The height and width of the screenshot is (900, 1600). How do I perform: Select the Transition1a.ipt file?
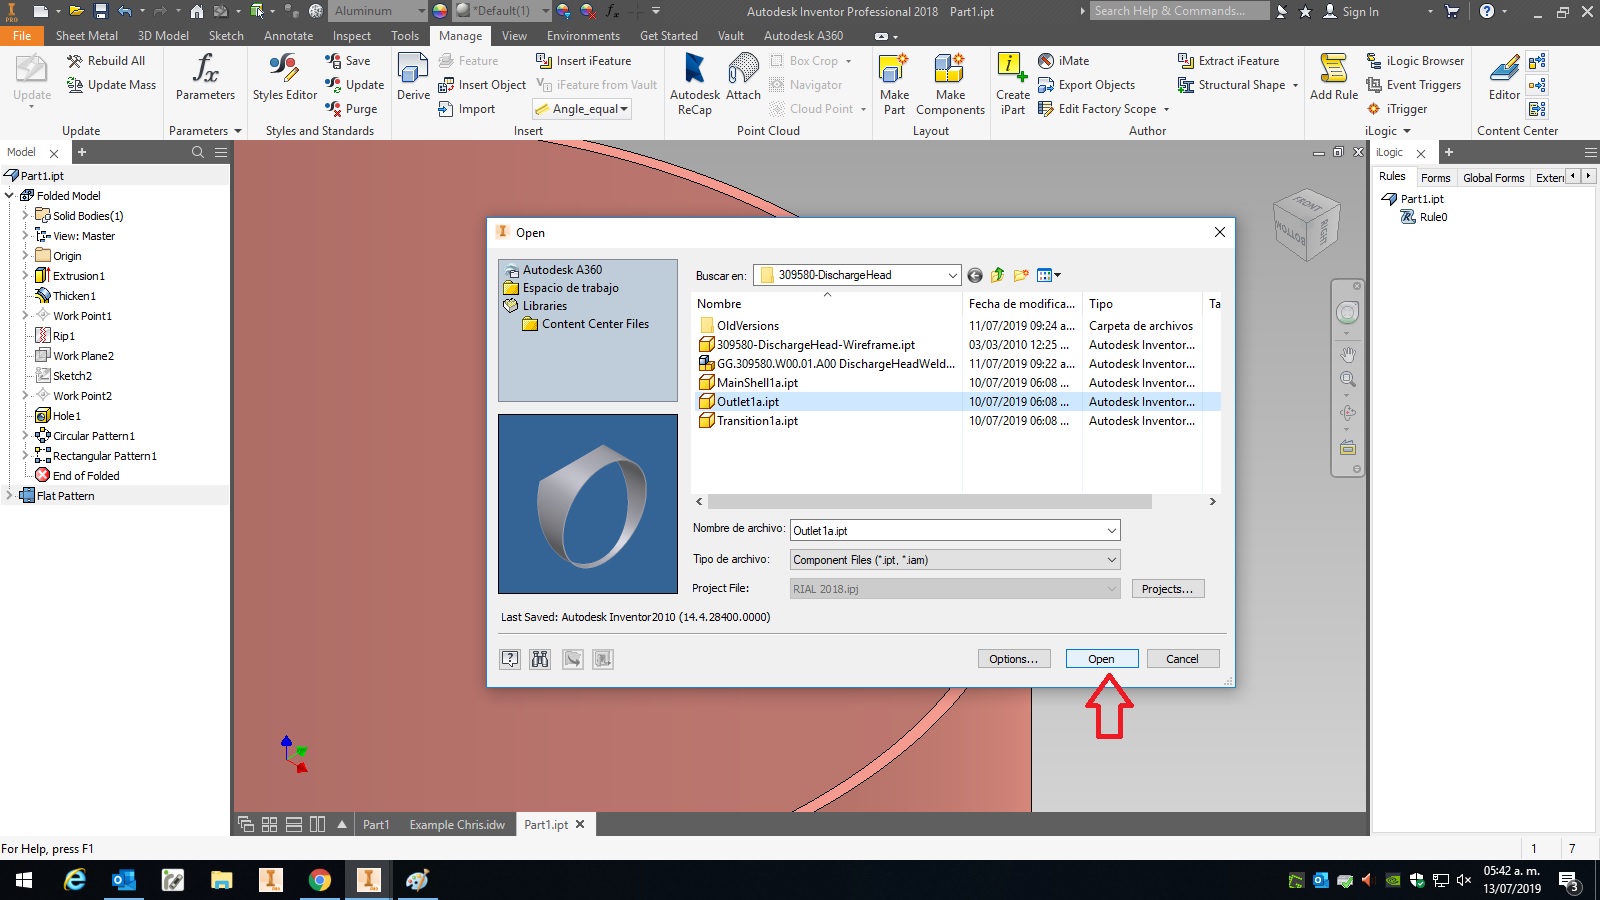click(757, 421)
